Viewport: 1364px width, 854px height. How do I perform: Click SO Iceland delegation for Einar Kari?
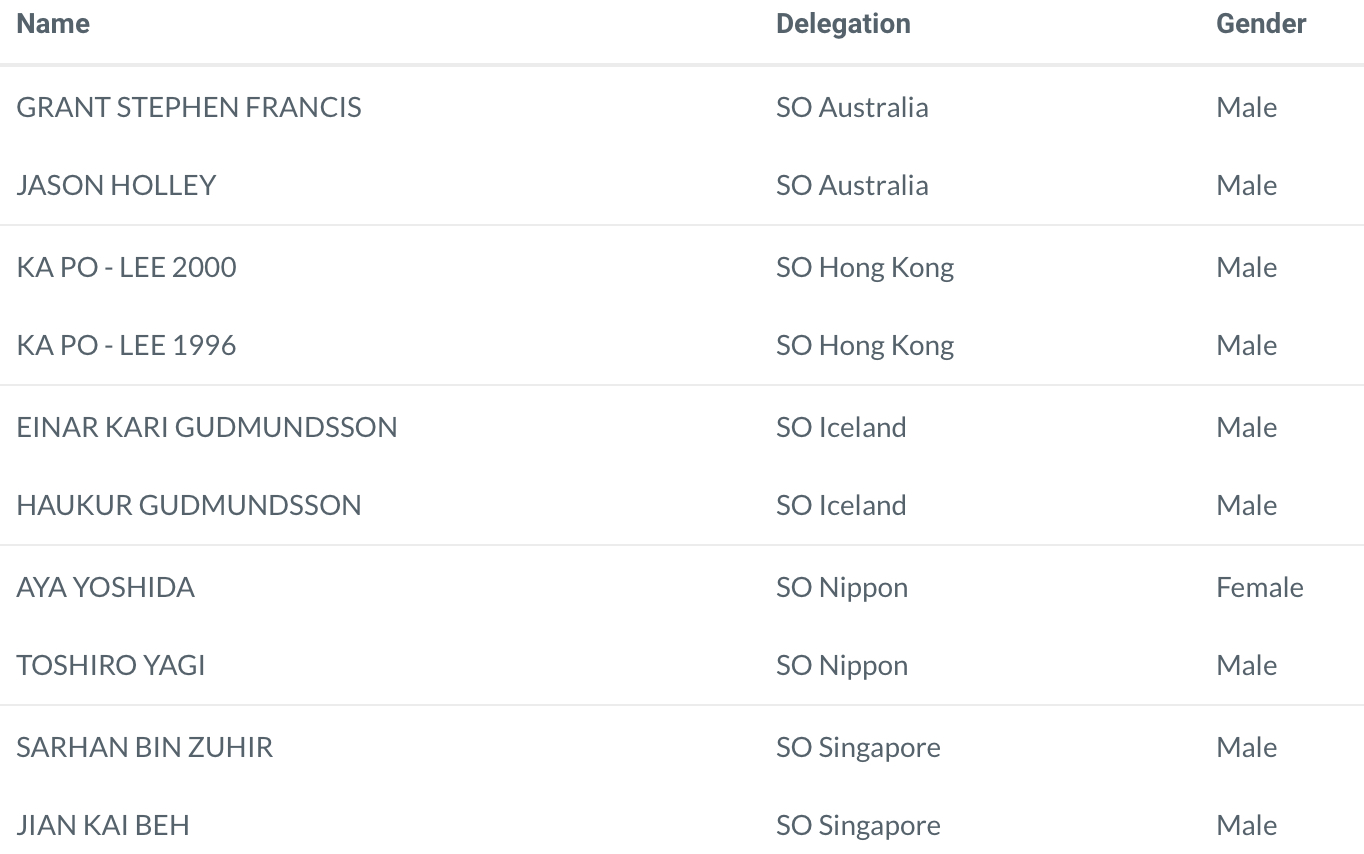[841, 427]
